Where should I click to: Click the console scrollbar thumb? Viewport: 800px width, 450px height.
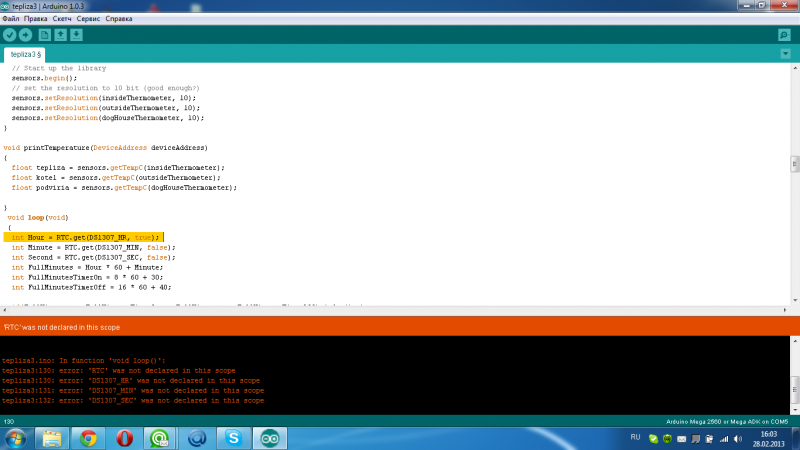[794, 389]
